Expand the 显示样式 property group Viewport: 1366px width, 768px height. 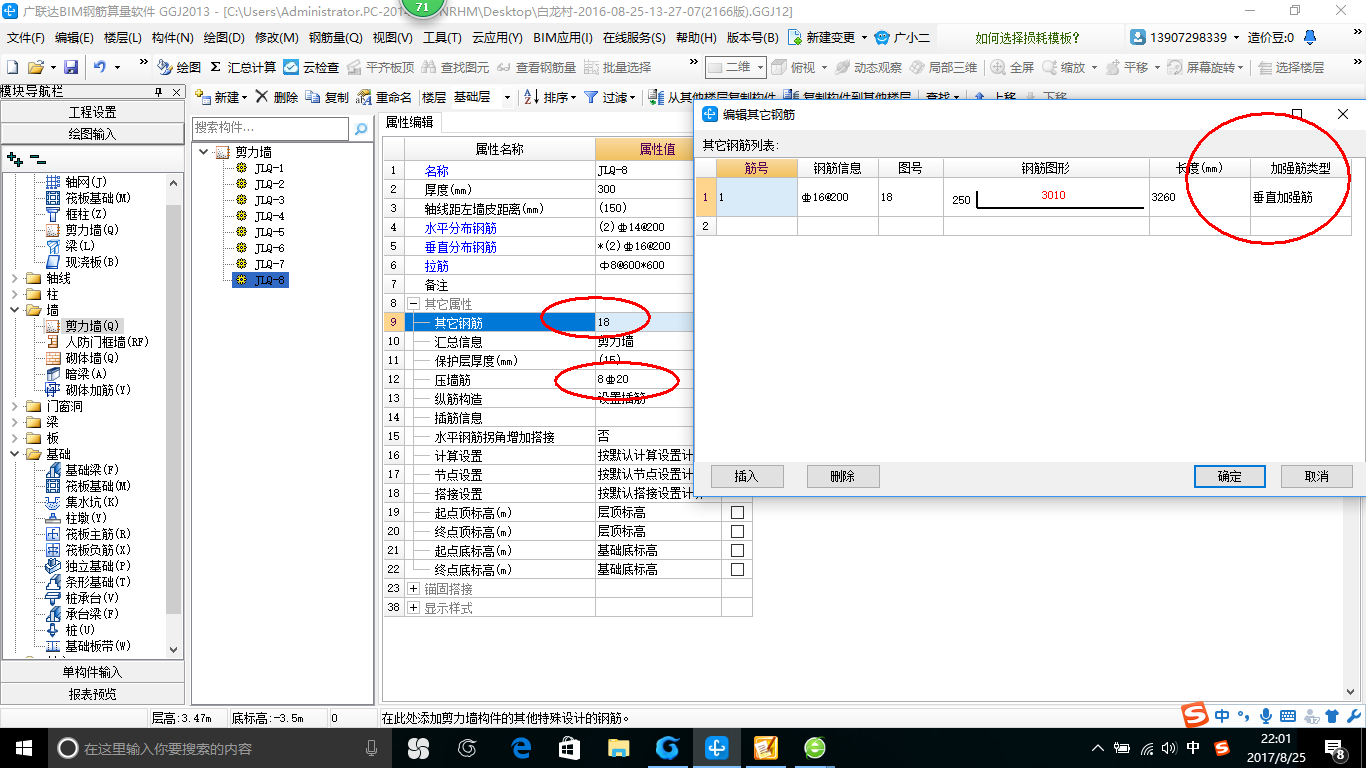[414, 608]
